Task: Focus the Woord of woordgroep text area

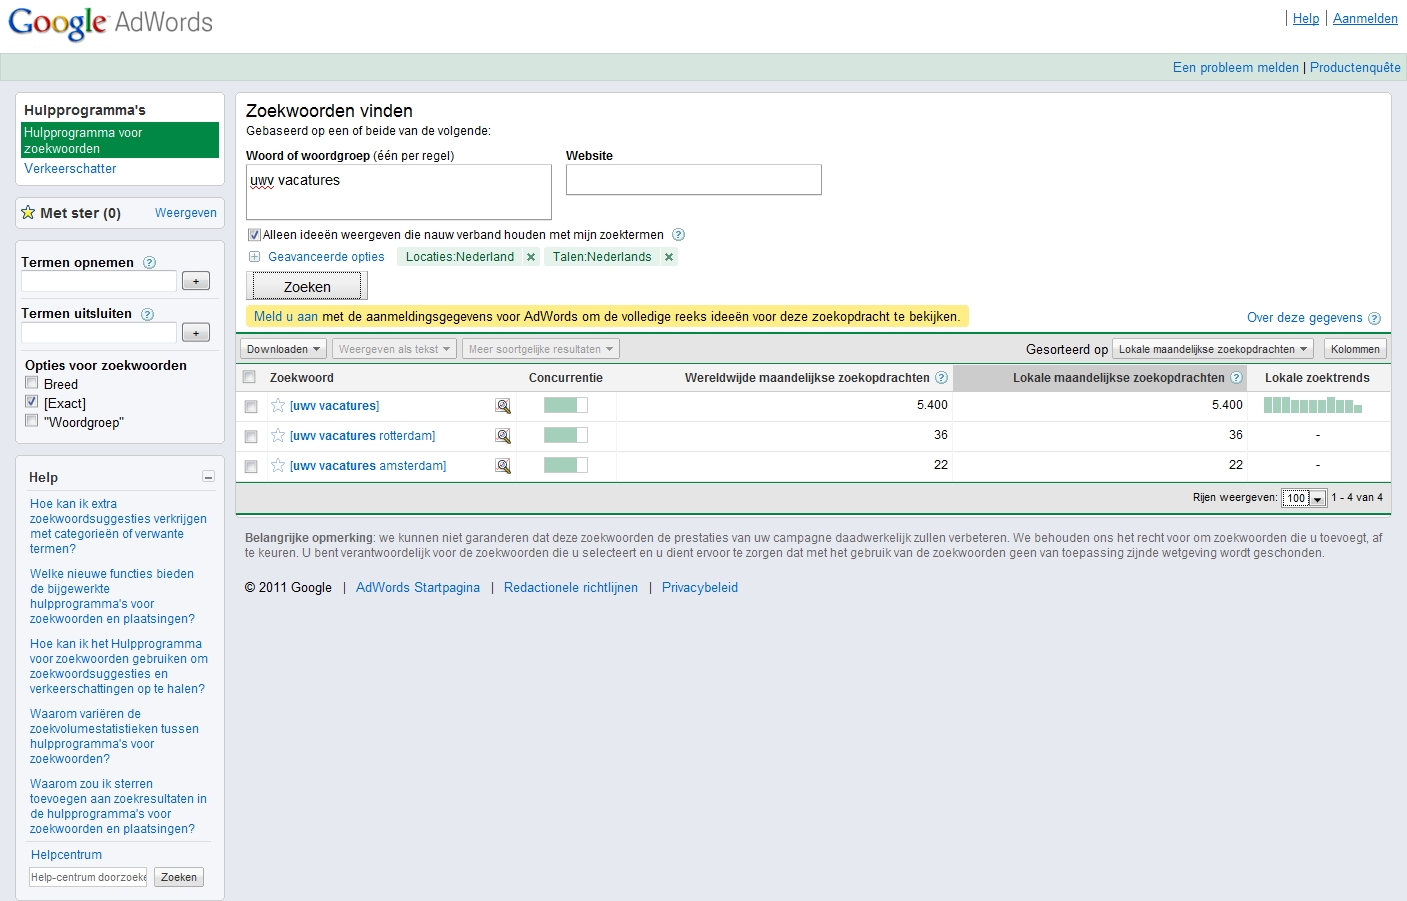Action: pyautogui.click(x=399, y=192)
